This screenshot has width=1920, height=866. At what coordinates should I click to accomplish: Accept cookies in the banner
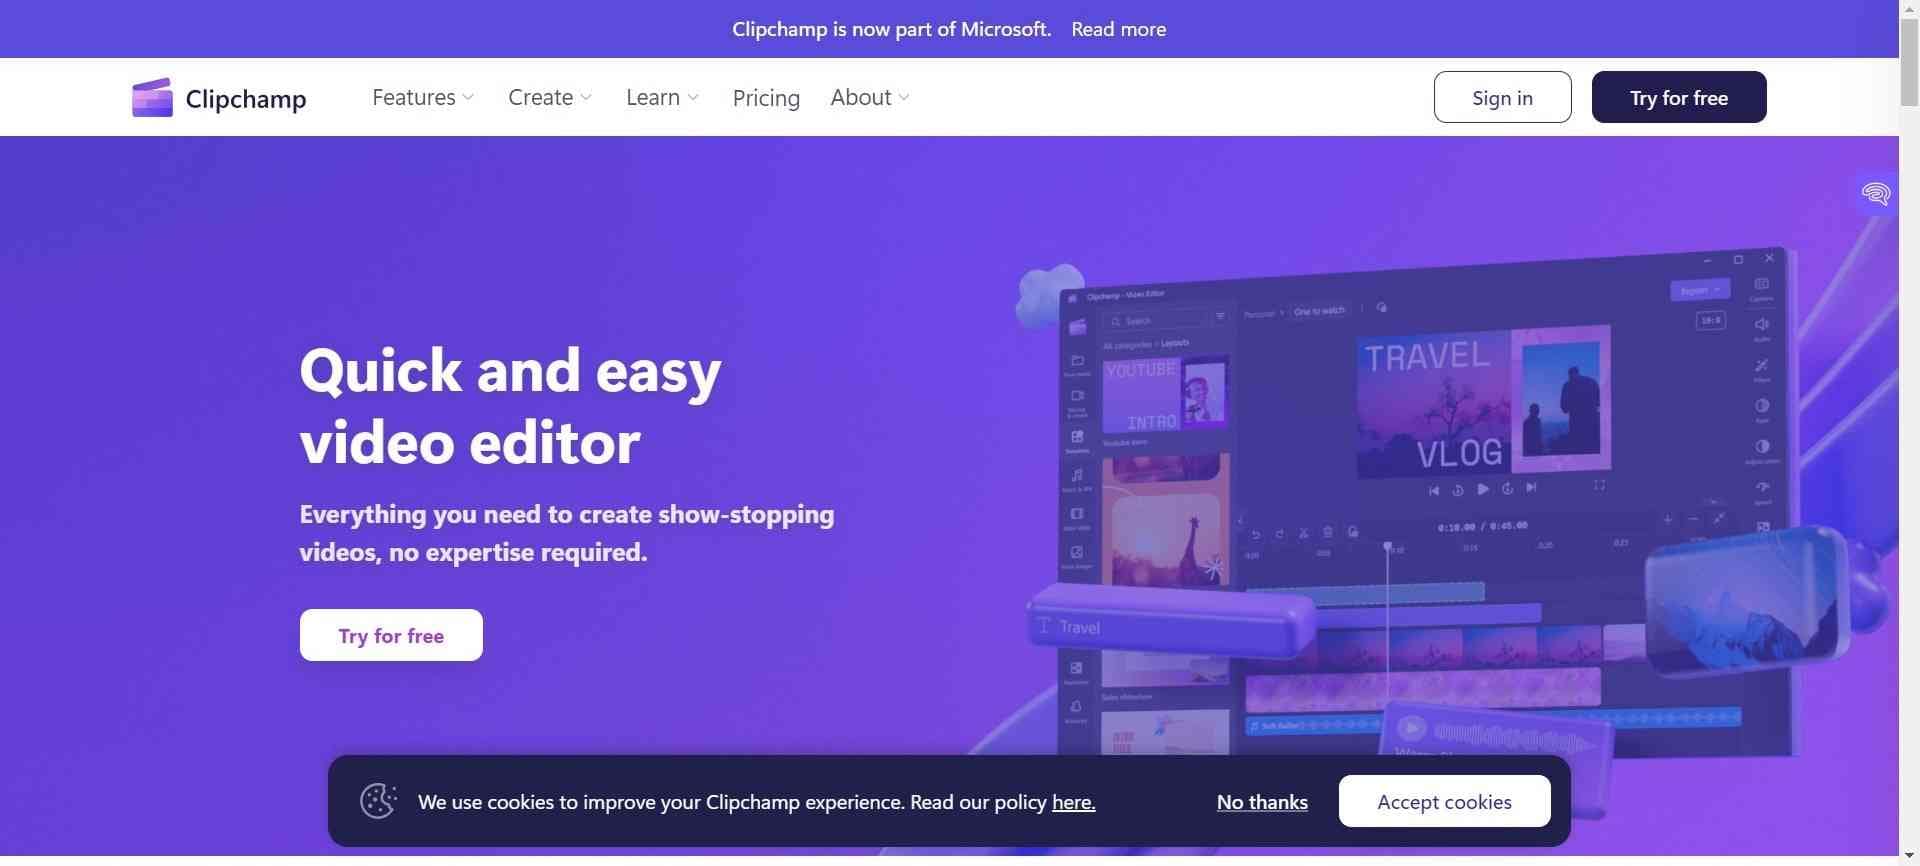click(1444, 801)
